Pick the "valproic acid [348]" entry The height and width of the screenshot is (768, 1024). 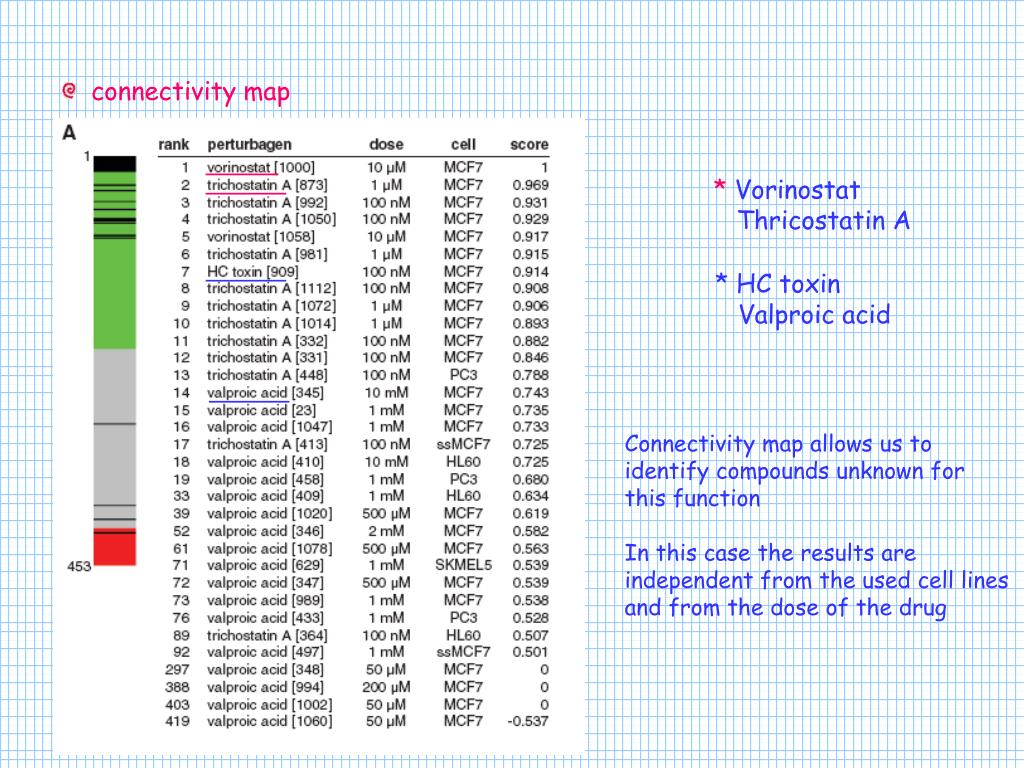pos(265,670)
